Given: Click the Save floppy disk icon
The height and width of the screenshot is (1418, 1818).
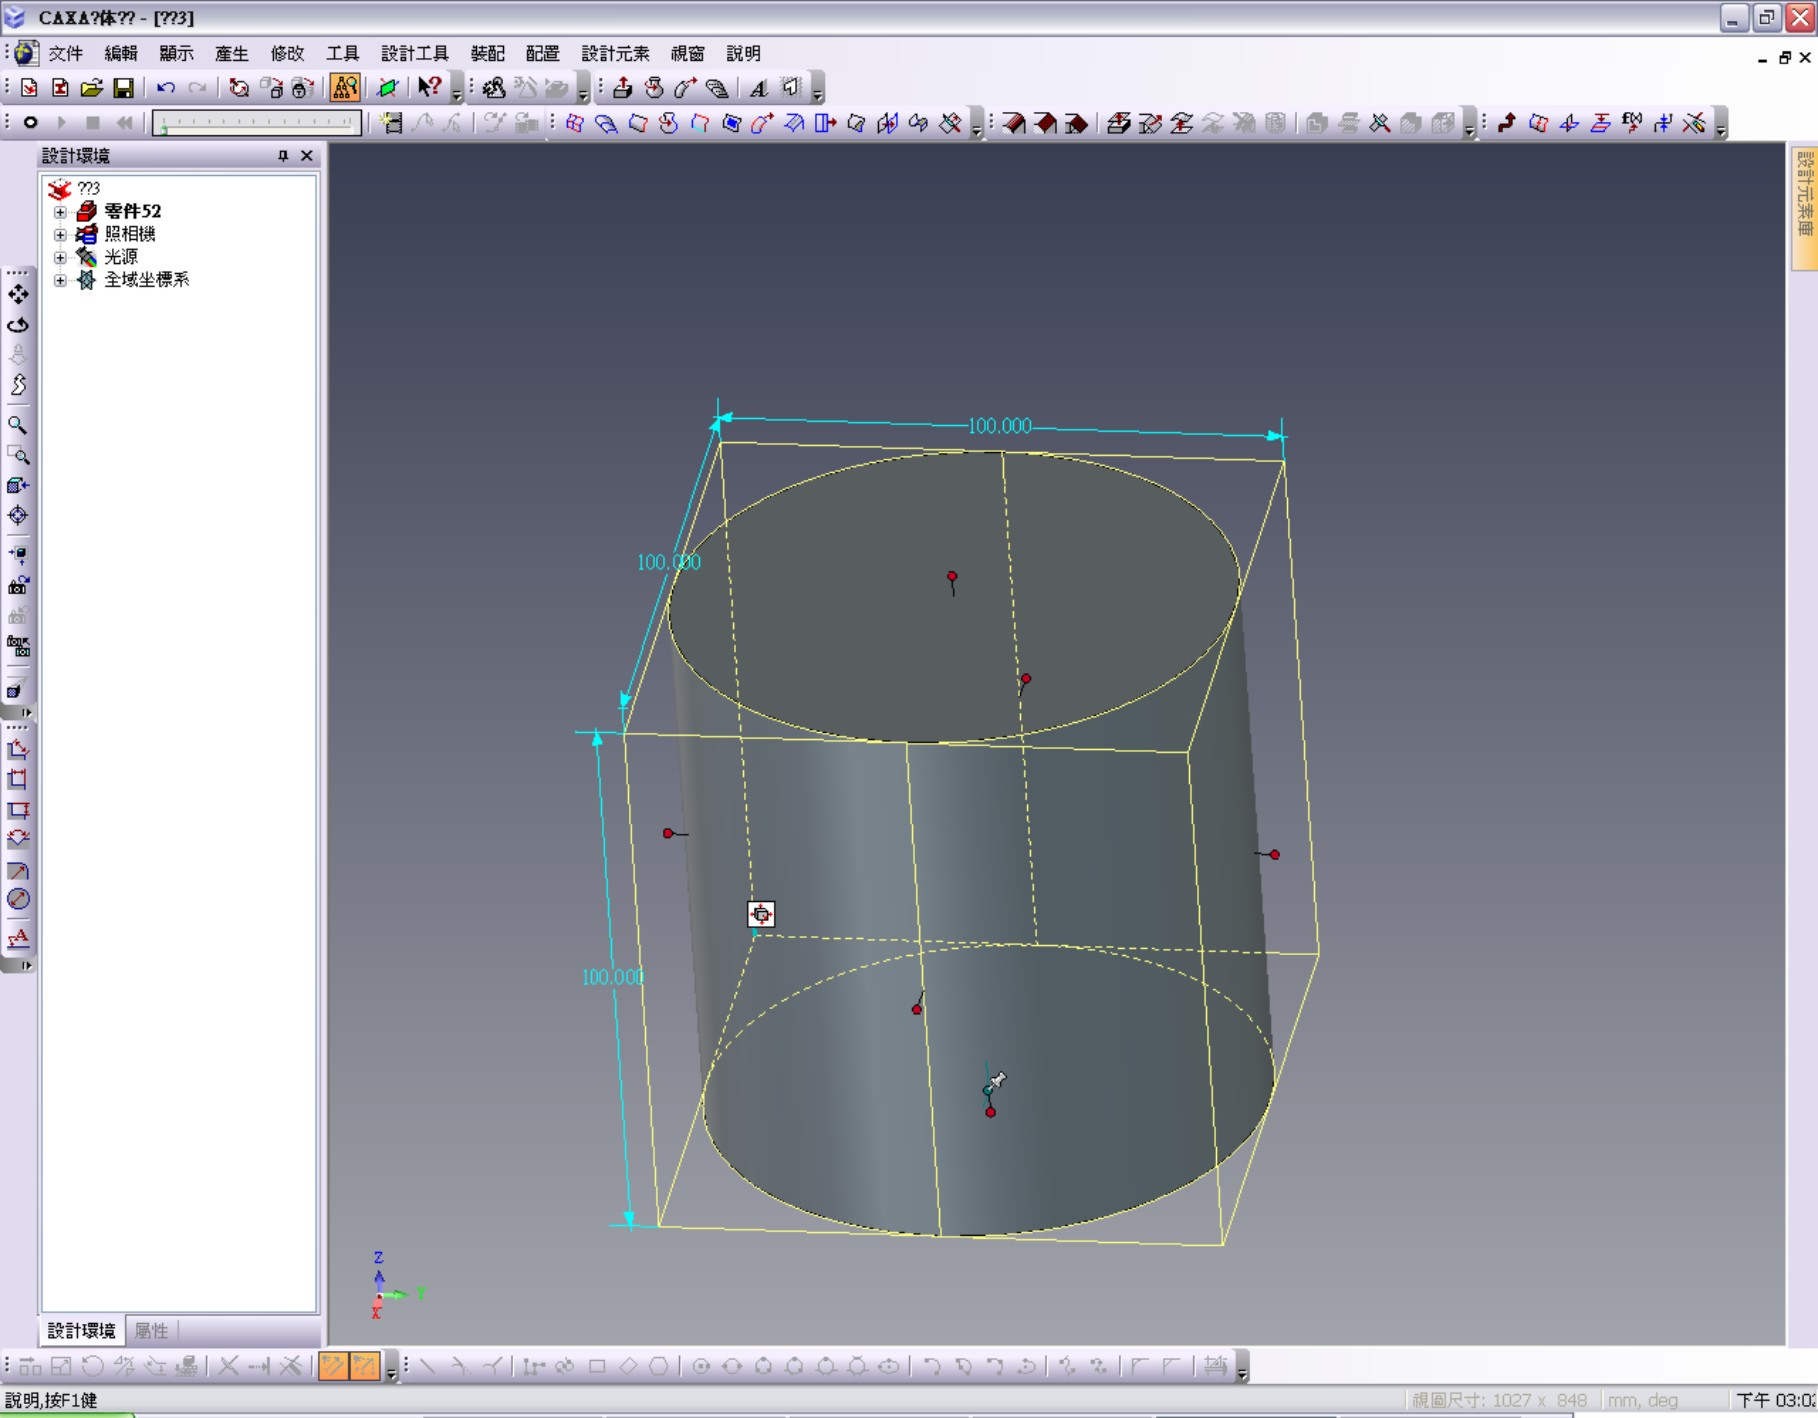Looking at the screenshot, I should (x=123, y=89).
